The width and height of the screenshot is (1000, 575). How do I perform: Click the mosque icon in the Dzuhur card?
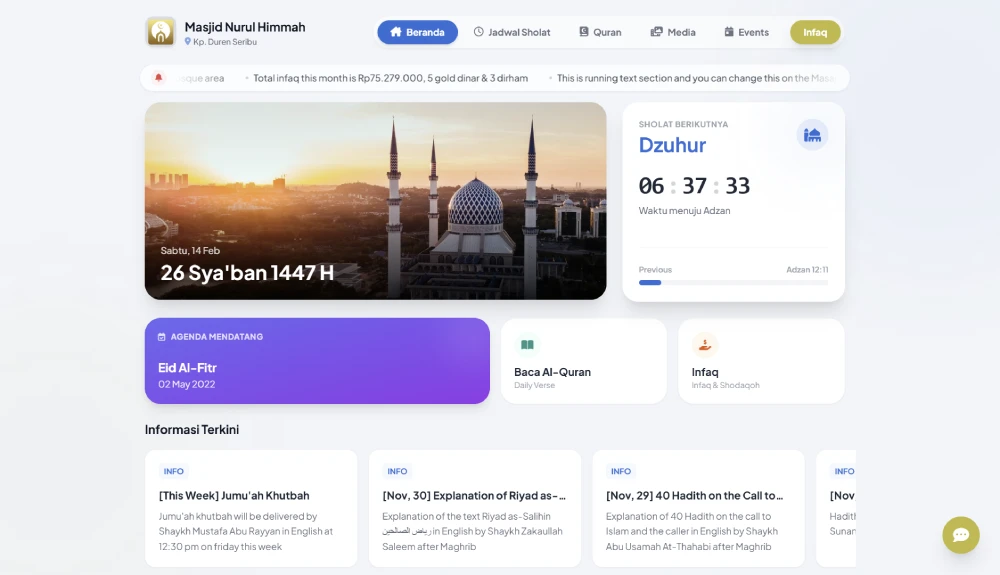pos(812,135)
